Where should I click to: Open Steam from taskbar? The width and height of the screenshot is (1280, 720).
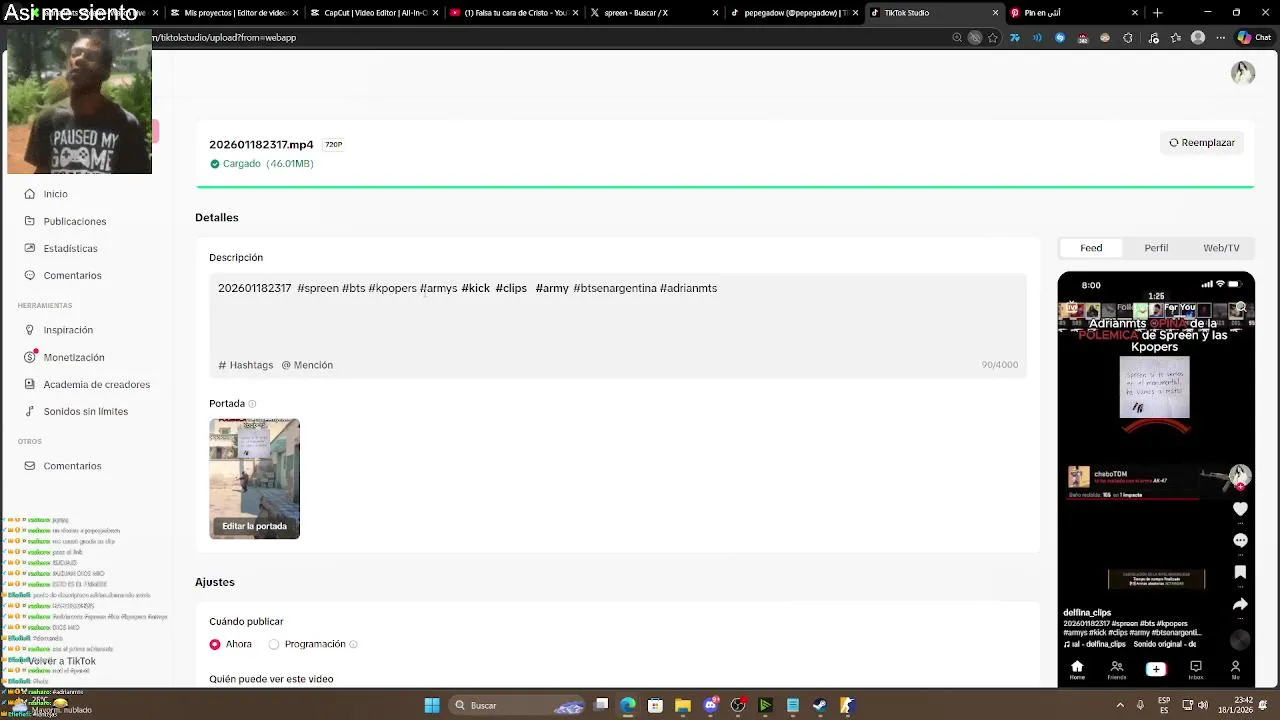tap(819, 705)
